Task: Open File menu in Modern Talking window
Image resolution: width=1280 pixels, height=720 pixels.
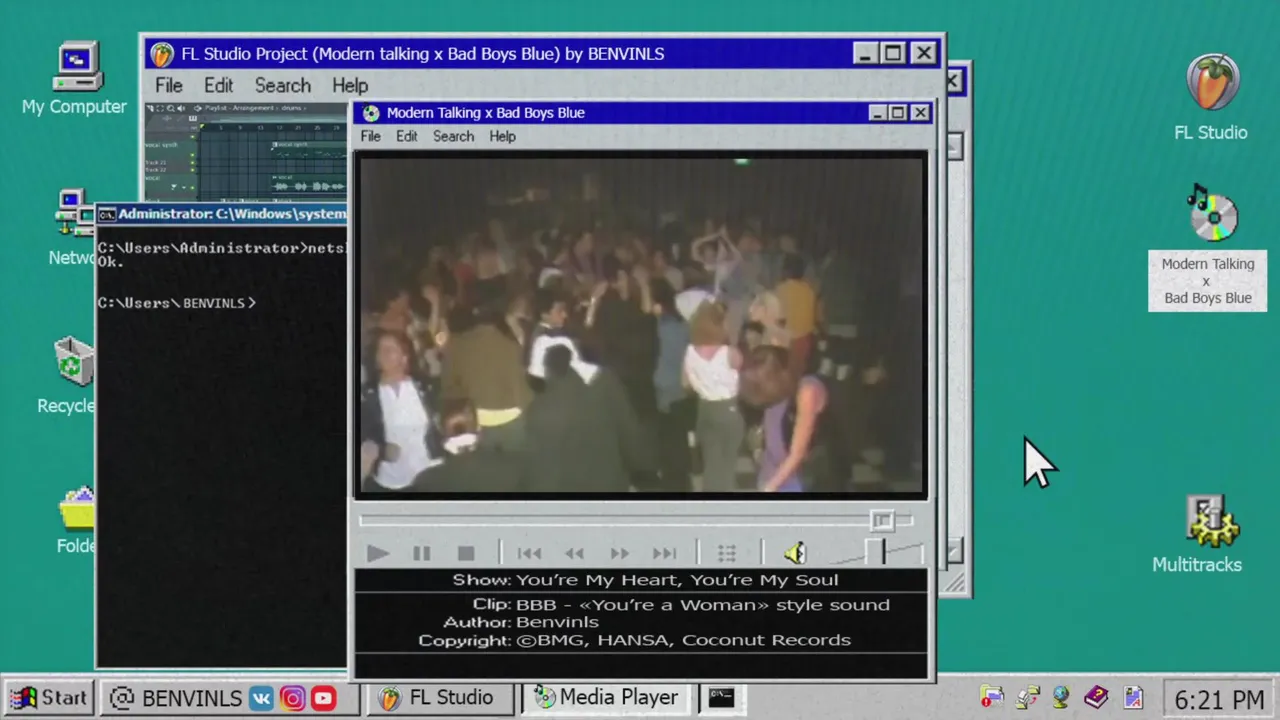Action: 371,136
